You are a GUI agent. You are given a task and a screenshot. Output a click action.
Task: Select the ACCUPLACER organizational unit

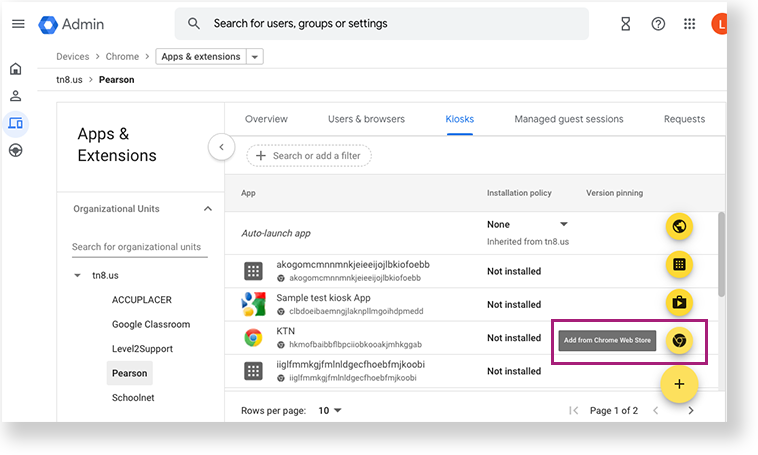[x=143, y=298]
